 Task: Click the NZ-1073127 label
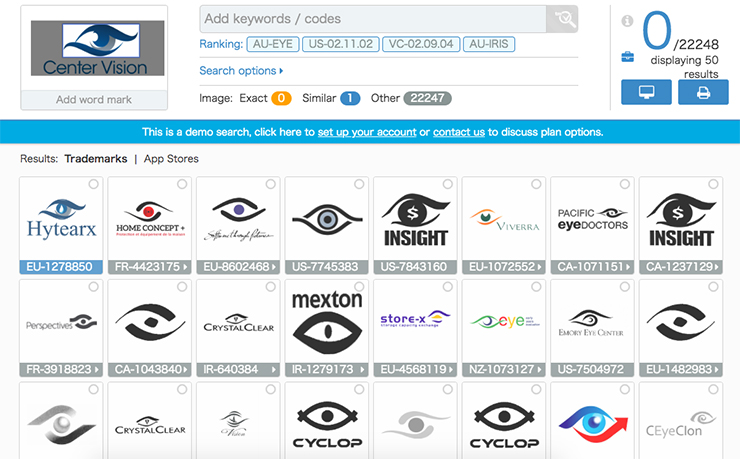504,369
